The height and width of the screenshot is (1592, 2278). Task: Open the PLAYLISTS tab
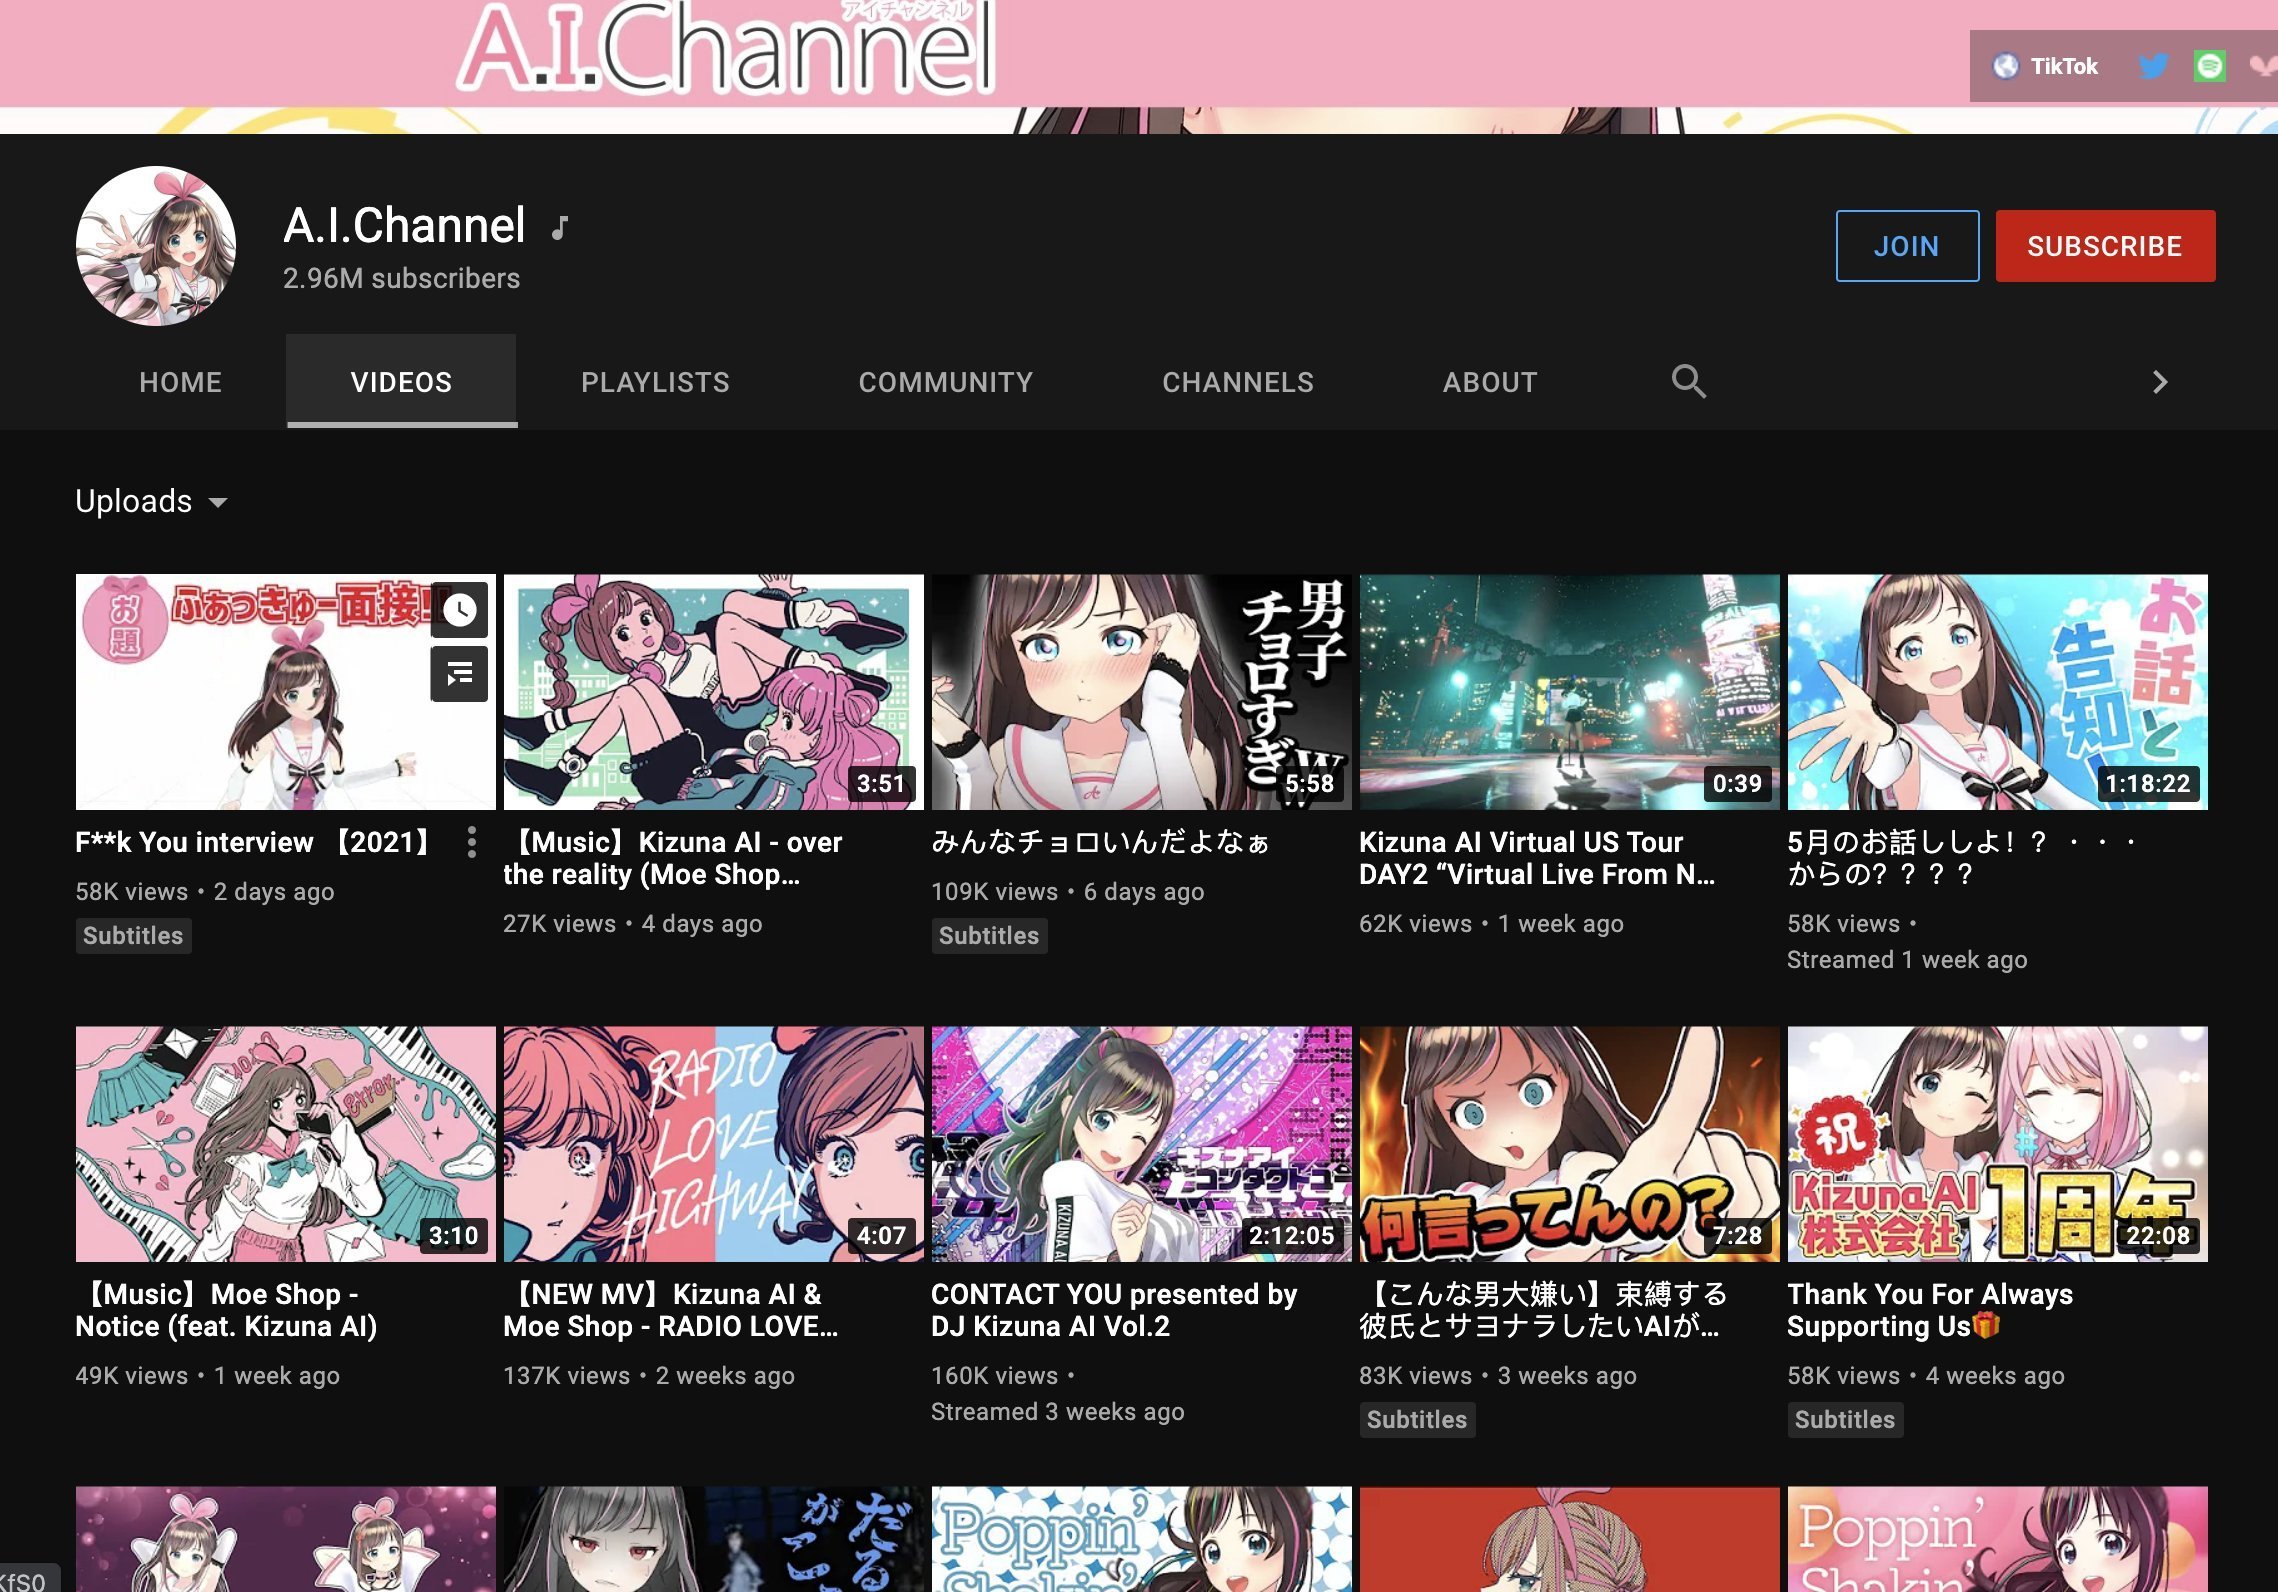coord(655,382)
